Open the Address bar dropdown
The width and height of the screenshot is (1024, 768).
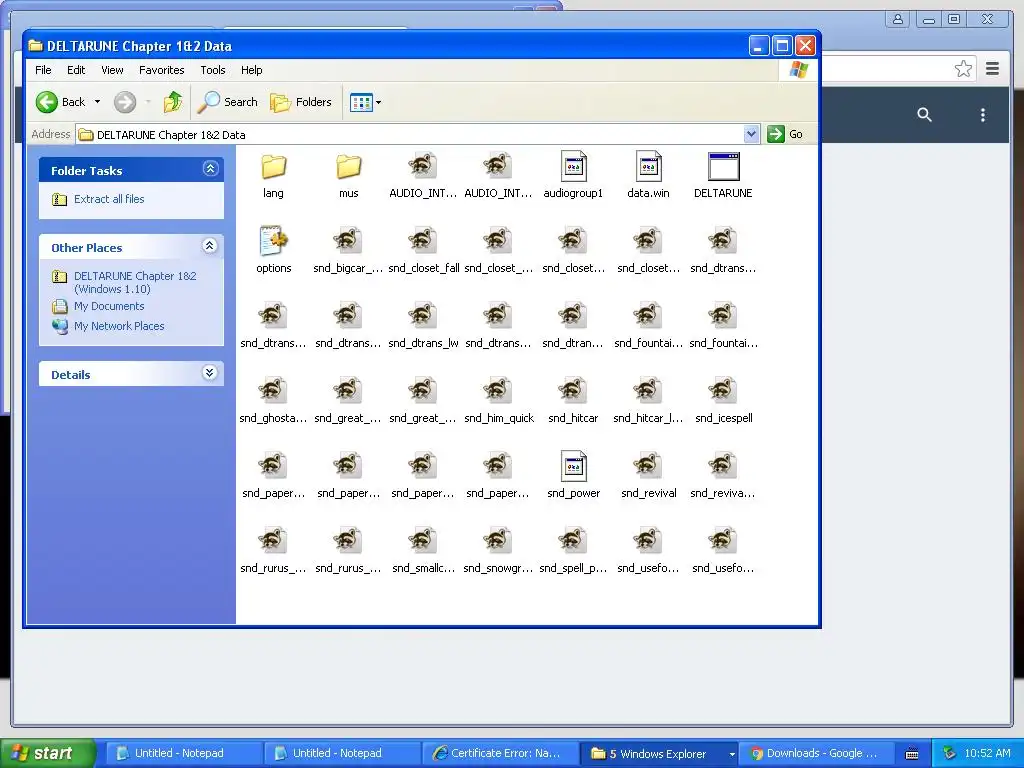752,134
